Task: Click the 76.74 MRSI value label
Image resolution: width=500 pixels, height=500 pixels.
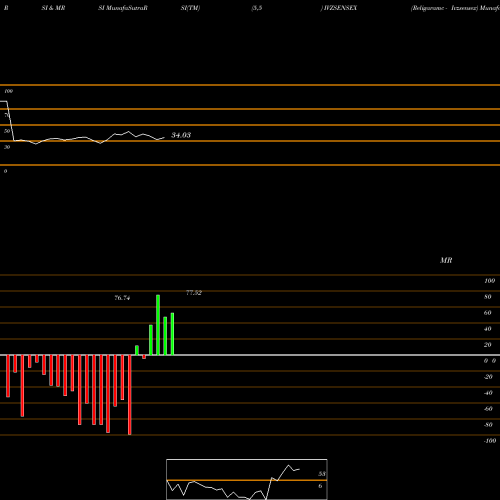Action: click(122, 298)
